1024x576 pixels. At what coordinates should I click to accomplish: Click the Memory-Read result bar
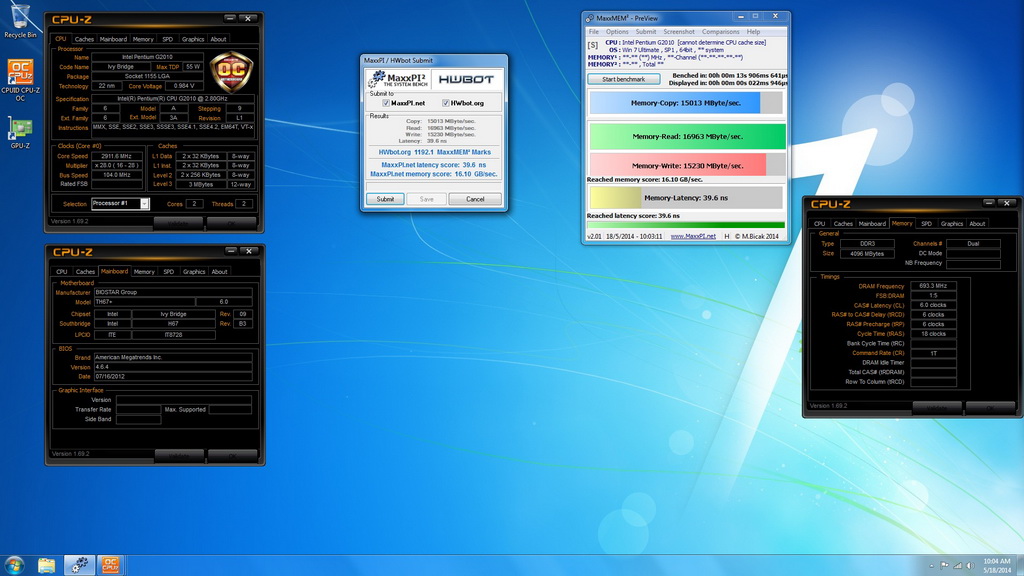point(687,136)
